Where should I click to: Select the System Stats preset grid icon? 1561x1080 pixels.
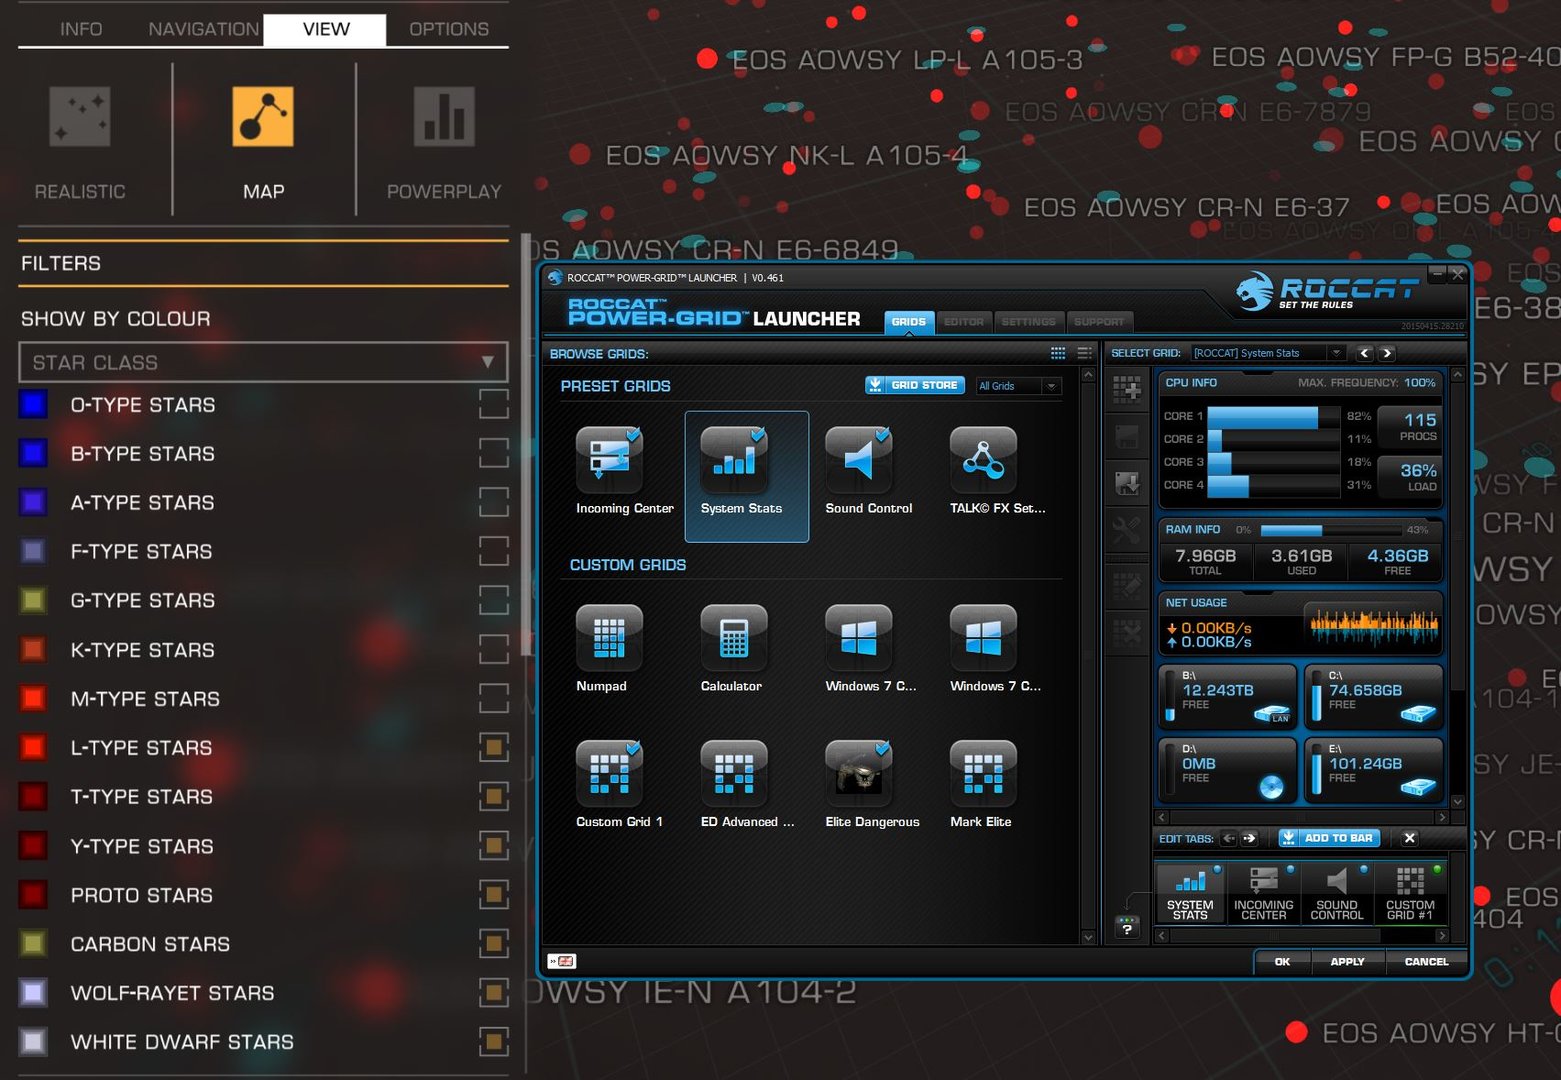(734, 460)
